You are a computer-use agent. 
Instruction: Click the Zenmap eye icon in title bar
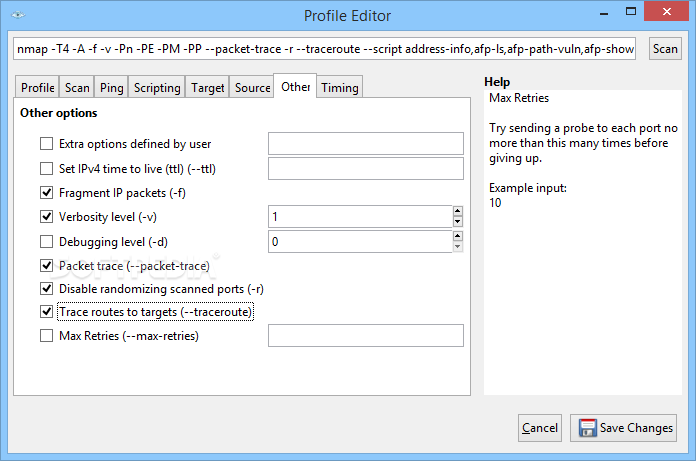point(18,15)
